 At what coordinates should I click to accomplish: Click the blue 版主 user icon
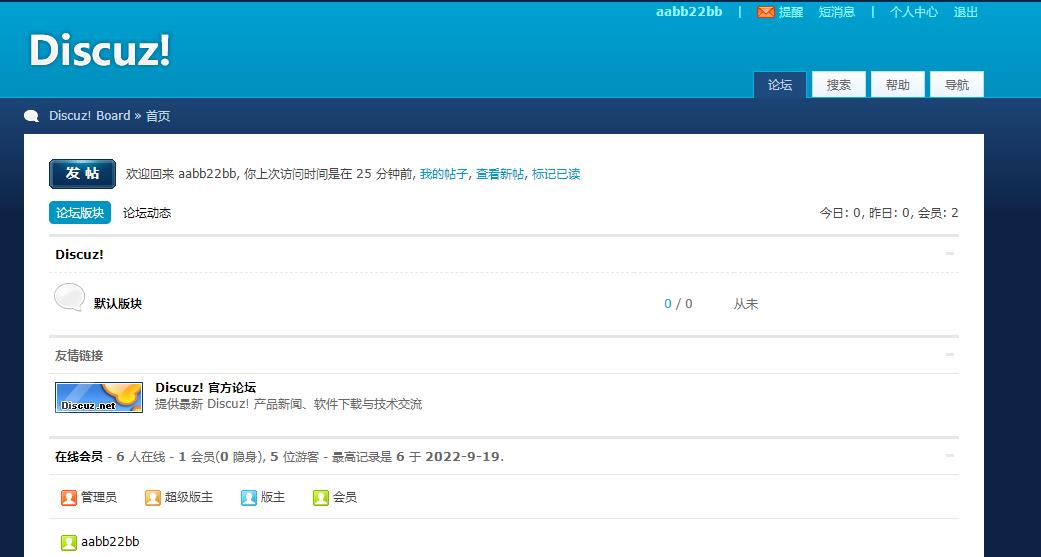(x=249, y=497)
